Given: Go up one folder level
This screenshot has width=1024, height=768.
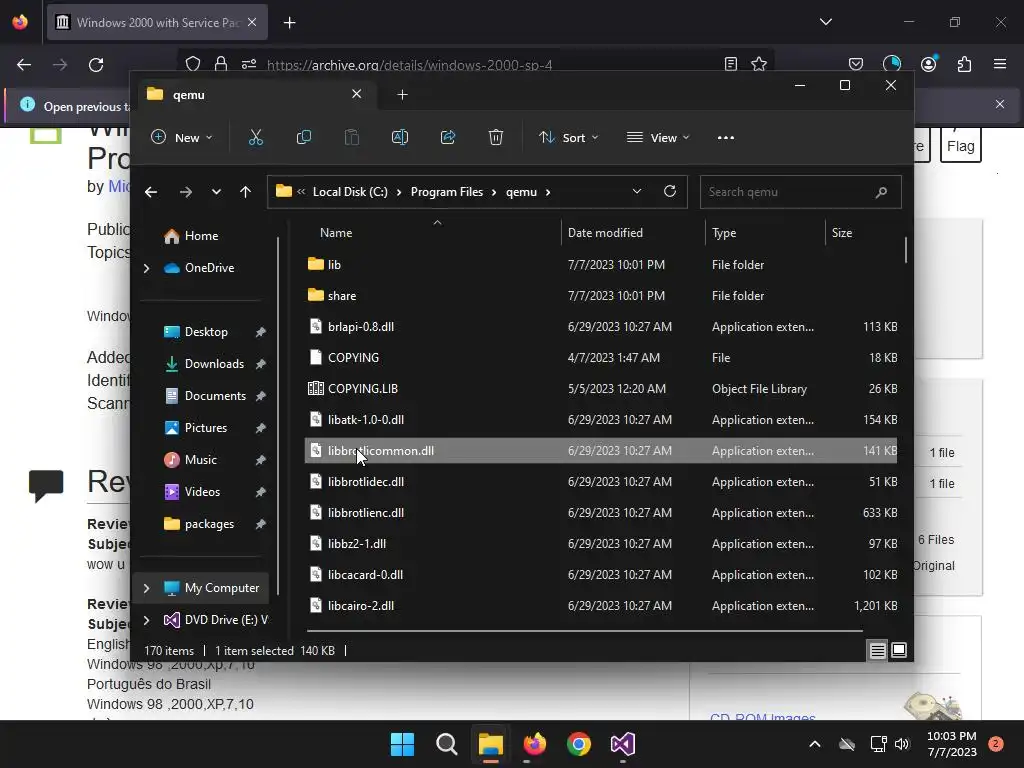Looking at the screenshot, I should click(x=246, y=192).
